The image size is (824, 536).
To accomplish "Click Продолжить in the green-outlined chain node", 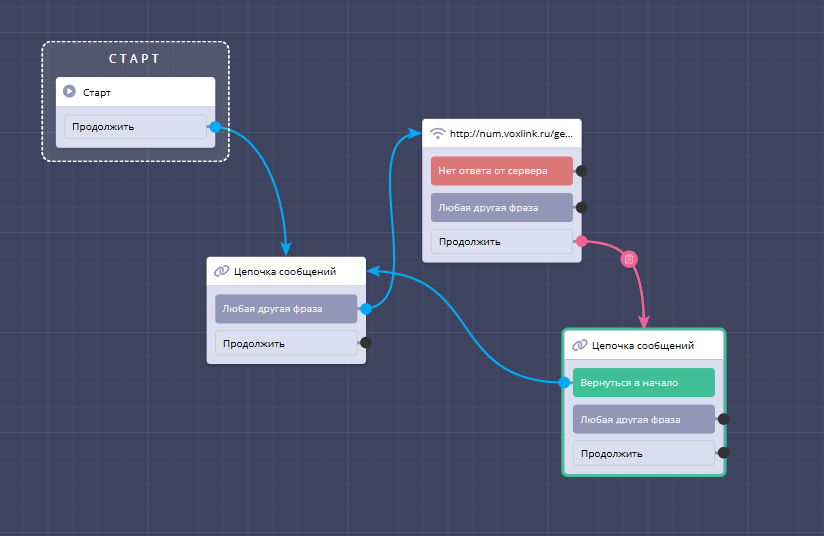I will click(643, 453).
